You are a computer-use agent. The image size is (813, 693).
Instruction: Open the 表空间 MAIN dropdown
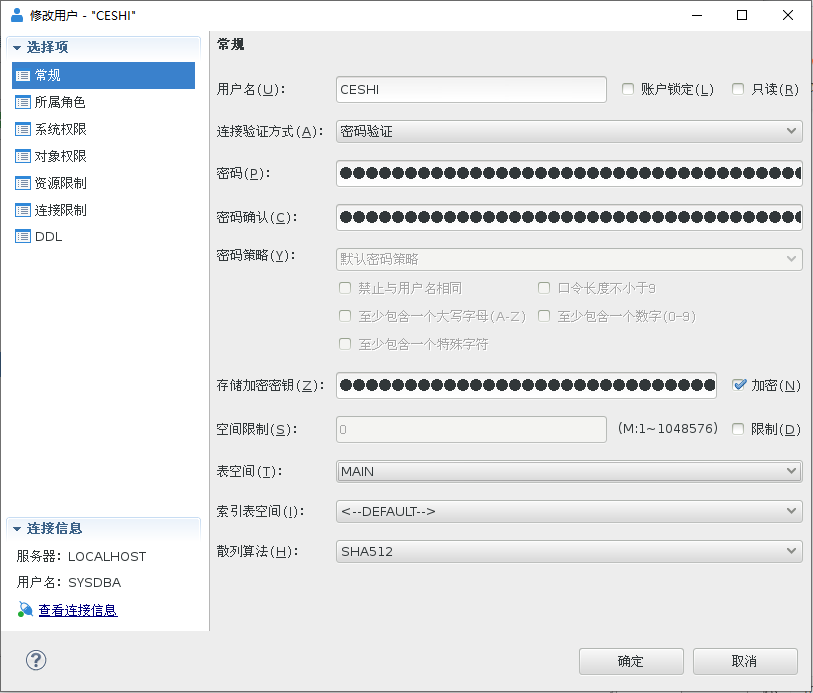pyautogui.click(x=569, y=471)
